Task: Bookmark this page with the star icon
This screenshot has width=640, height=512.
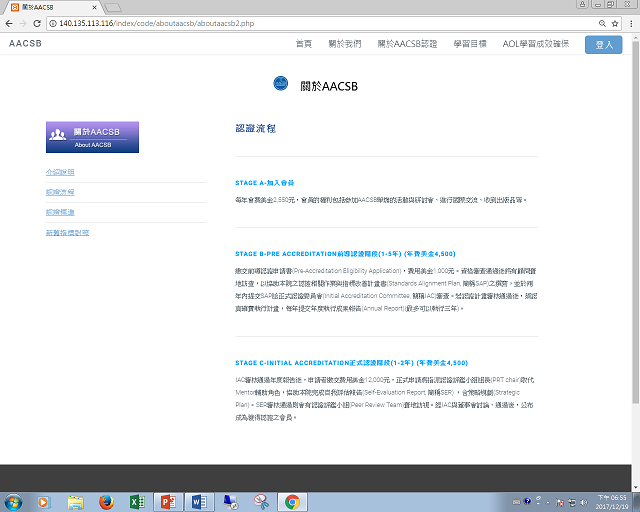Action: pos(615,23)
